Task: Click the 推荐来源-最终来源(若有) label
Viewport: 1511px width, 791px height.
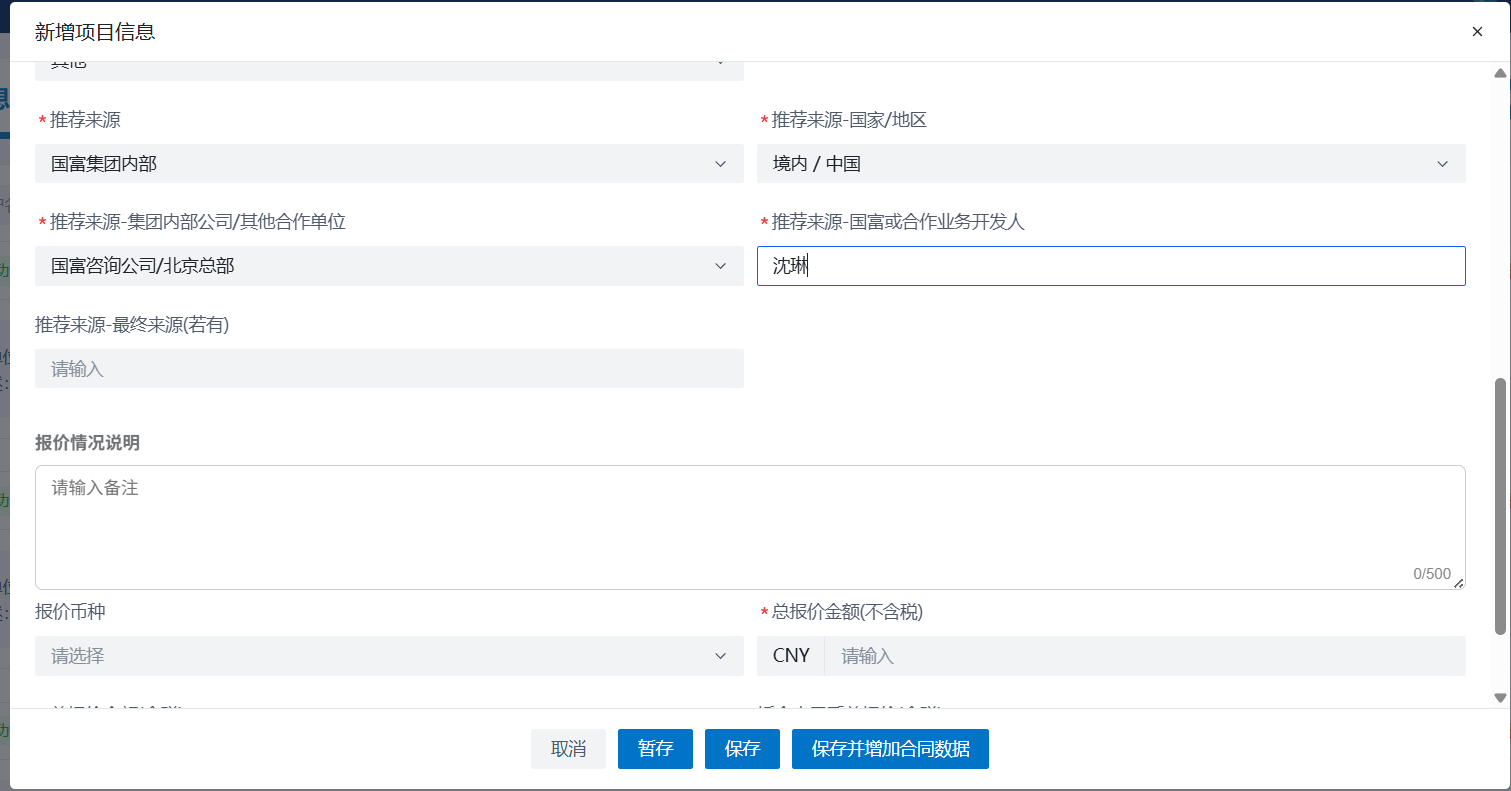Action: coord(132,325)
